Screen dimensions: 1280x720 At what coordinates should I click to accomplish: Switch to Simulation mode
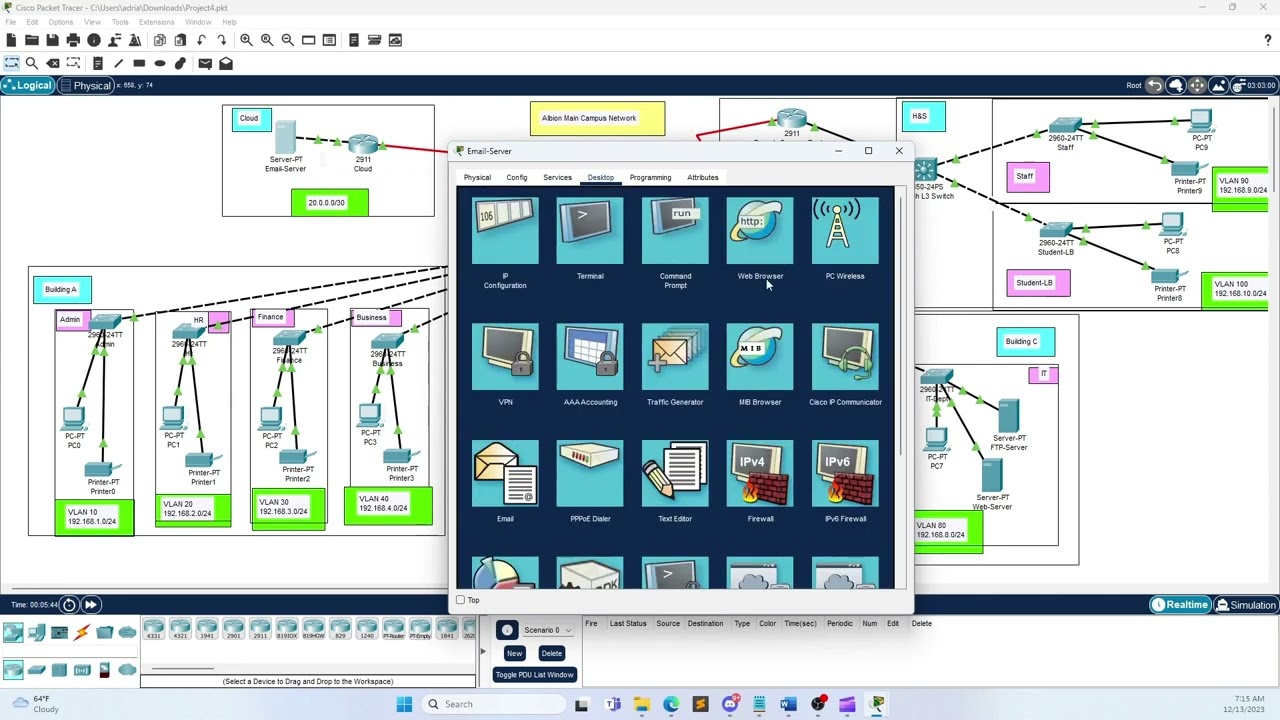pyautogui.click(x=1246, y=605)
